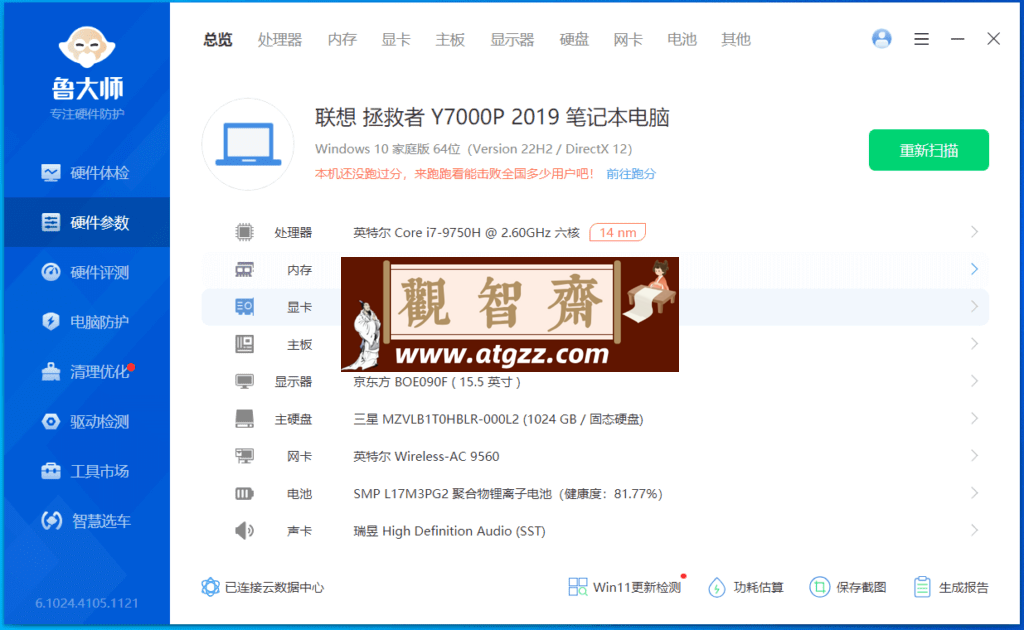Switch to the top 显示器 tab
The width and height of the screenshot is (1024, 630).
512,40
